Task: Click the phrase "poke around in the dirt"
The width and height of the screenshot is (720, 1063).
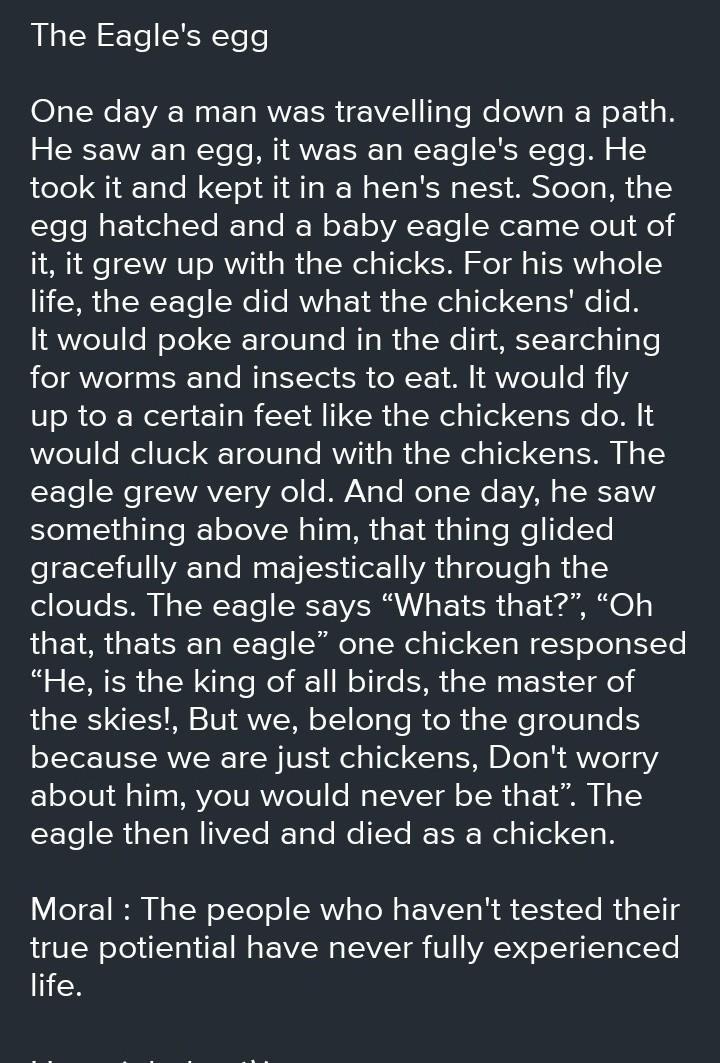Action: (331, 340)
